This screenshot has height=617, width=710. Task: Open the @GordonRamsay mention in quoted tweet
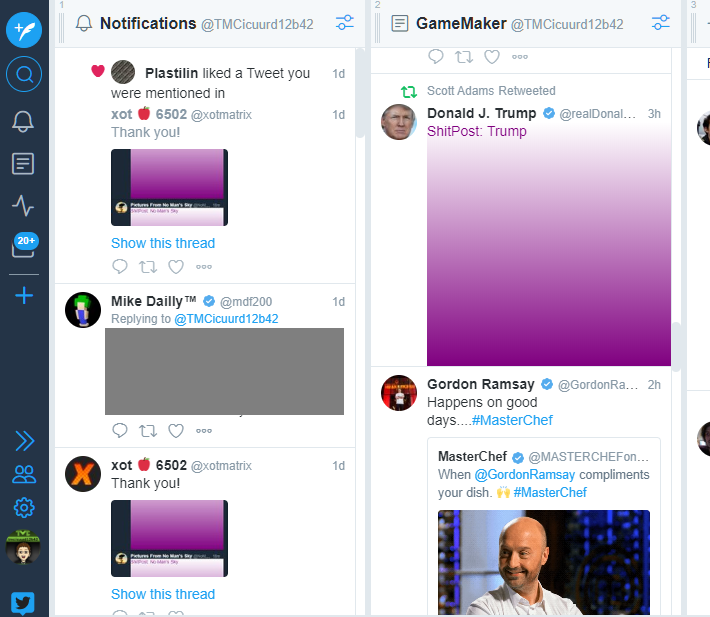pos(525,474)
